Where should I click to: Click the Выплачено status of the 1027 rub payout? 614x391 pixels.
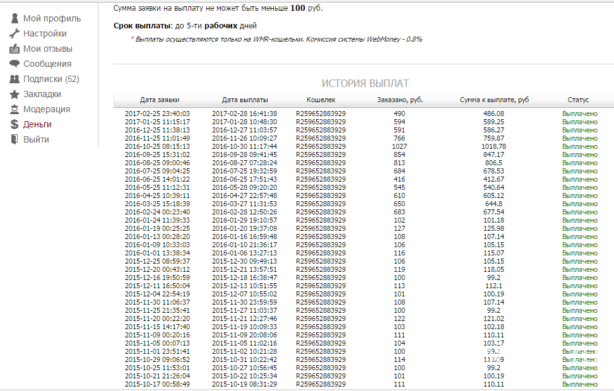coord(580,146)
